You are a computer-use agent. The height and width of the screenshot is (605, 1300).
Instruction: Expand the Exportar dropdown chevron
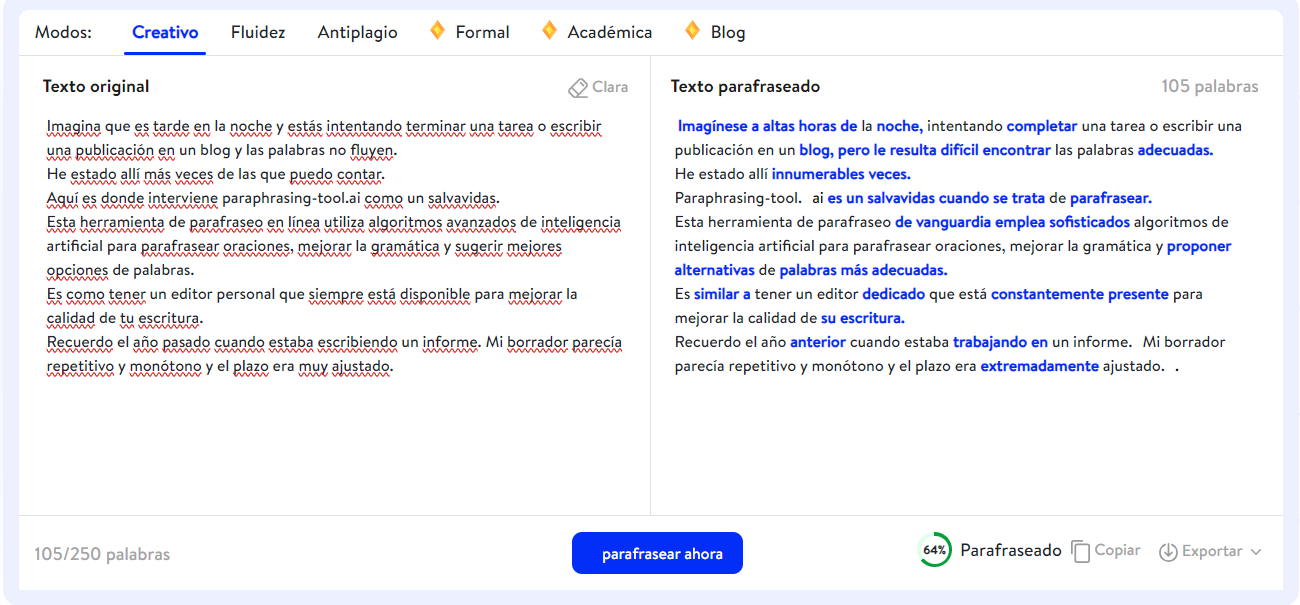[1256, 552]
